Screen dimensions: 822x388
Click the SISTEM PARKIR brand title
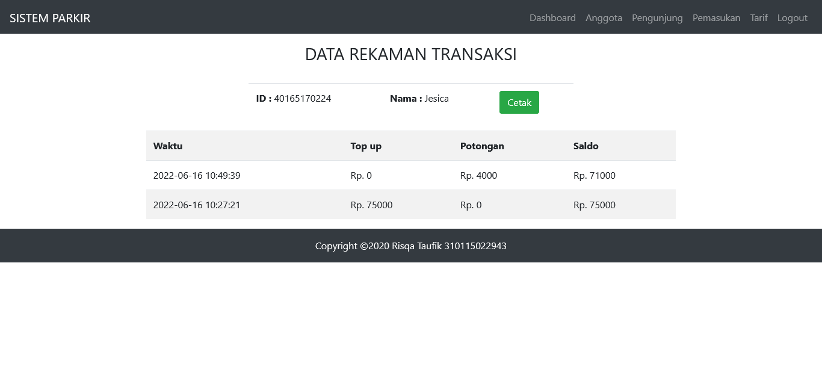click(50, 18)
